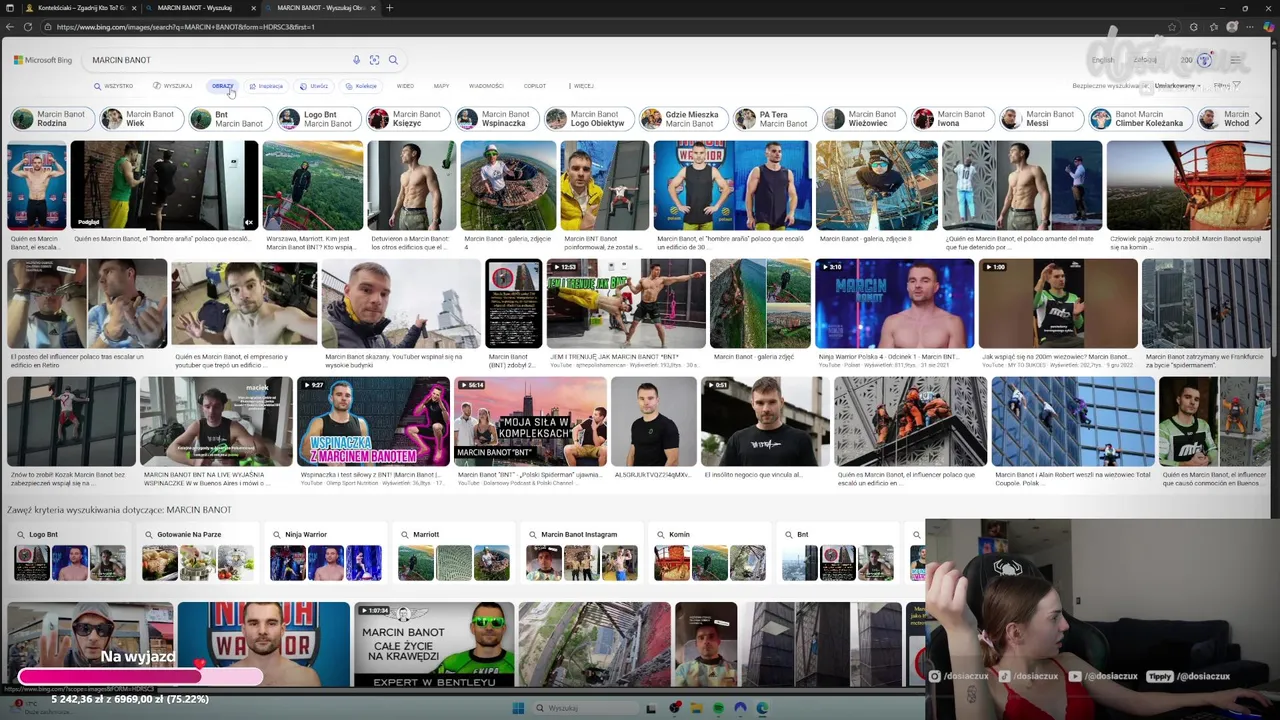
Task: Select Marcin Banot Wspinaczka chip
Action: [x=495, y=119]
